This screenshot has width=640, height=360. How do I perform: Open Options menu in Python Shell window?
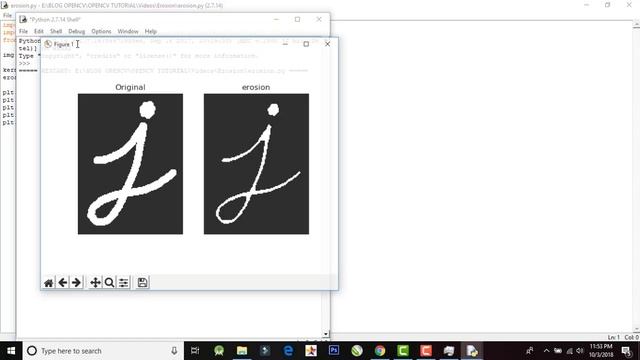coord(101,31)
